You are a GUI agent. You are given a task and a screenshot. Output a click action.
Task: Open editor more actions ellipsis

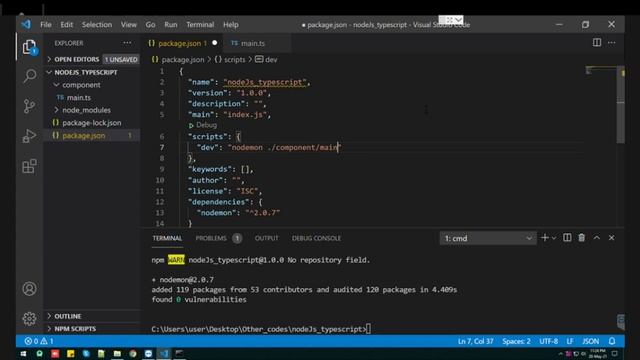point(611,42)
